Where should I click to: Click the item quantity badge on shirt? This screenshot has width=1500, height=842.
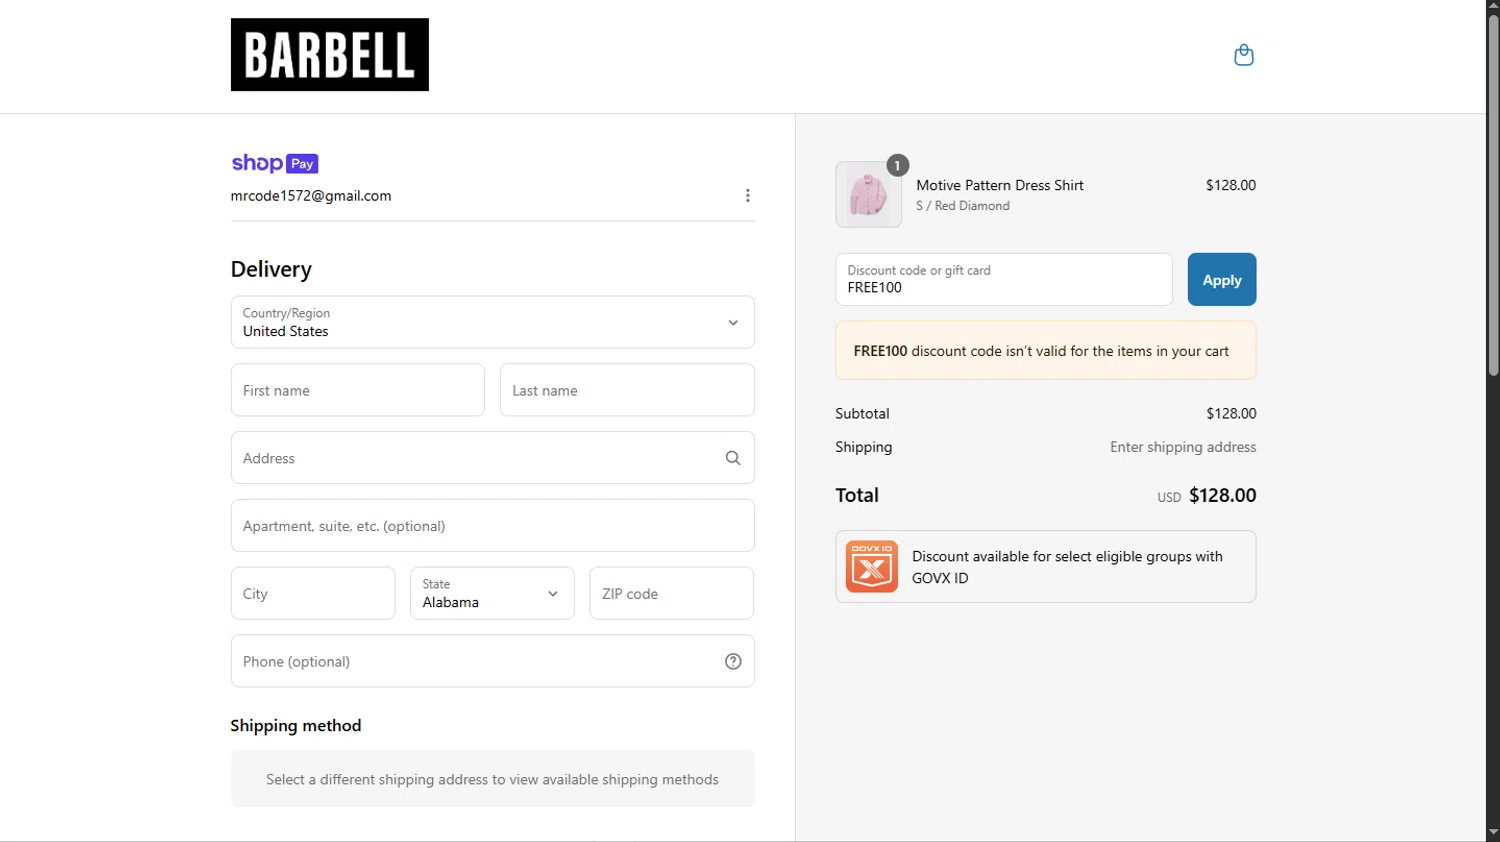[x=897, y=166]
